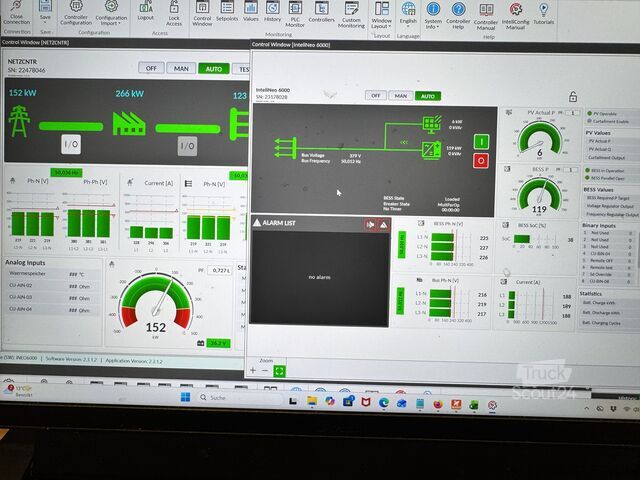Click the battery inverter BESS icon
The height and width of the screenshot is (480, 640).
[x=432, y=150]
